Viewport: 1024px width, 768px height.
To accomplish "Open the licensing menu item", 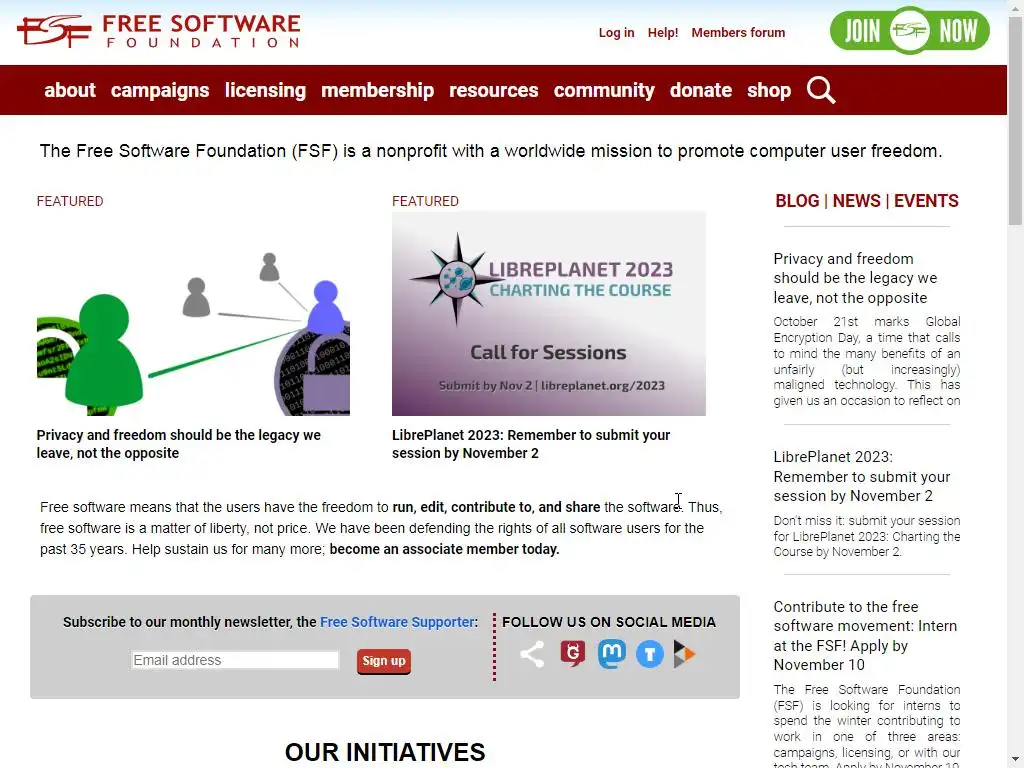I will pos(265,90).
